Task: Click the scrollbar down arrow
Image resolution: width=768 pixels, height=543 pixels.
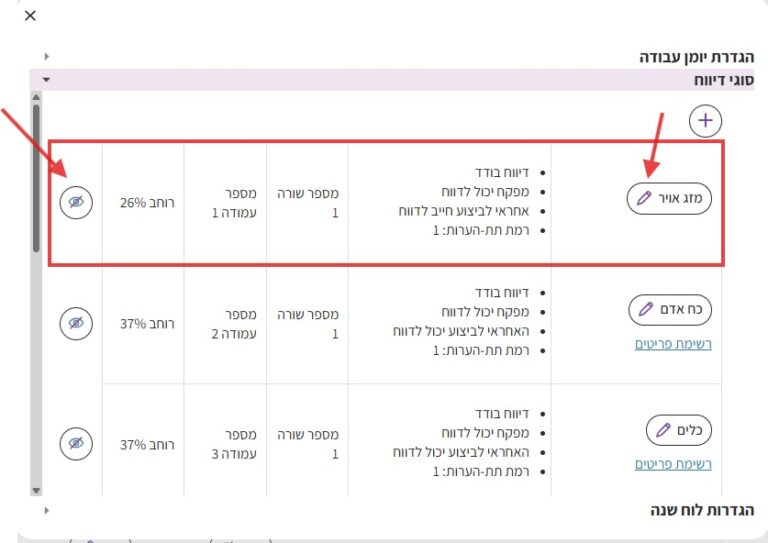Action: click(x=37, y=490)
